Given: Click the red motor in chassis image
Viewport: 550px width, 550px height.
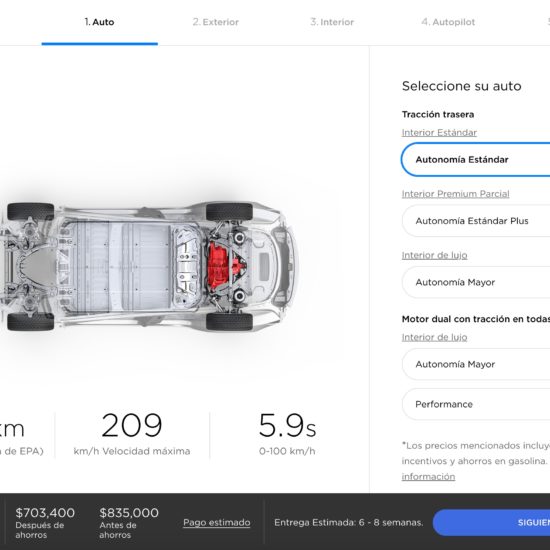Looking at the screenshot, I should coord(224,266).
